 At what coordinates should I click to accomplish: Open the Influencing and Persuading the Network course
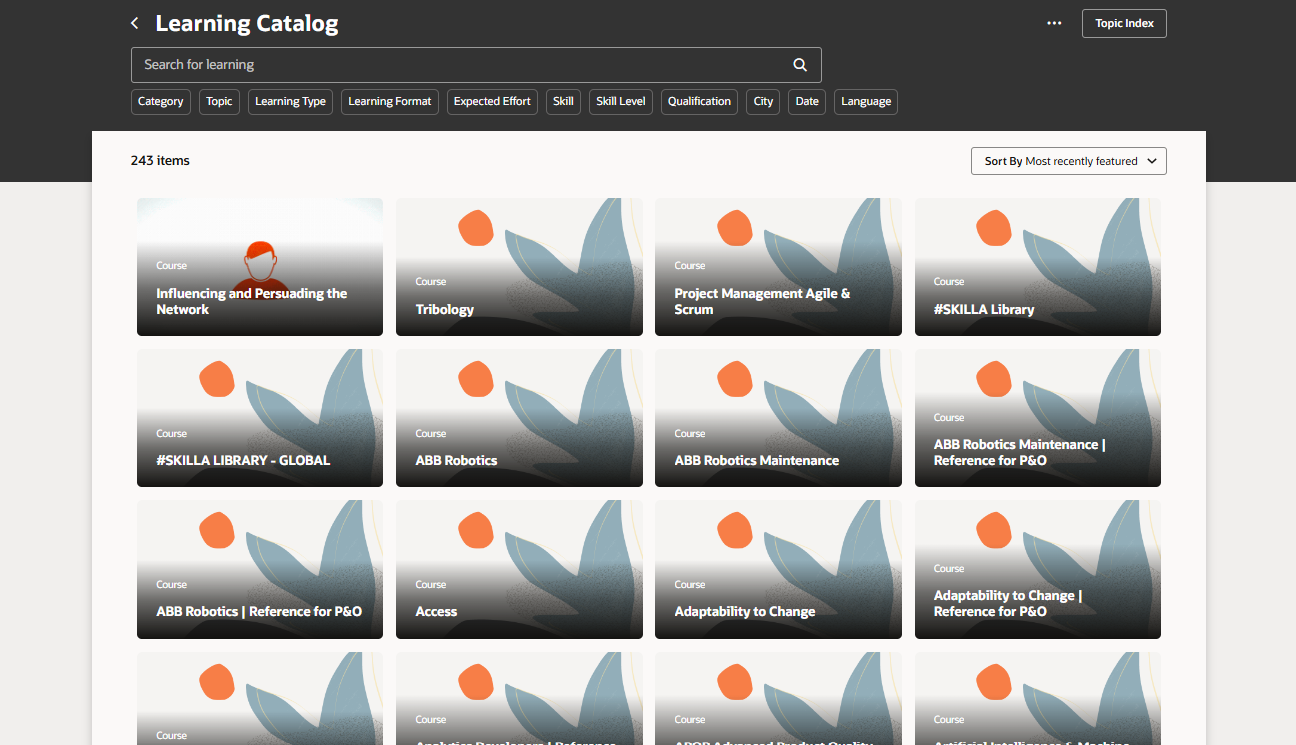pyautogui.click(x=260, y=267)
